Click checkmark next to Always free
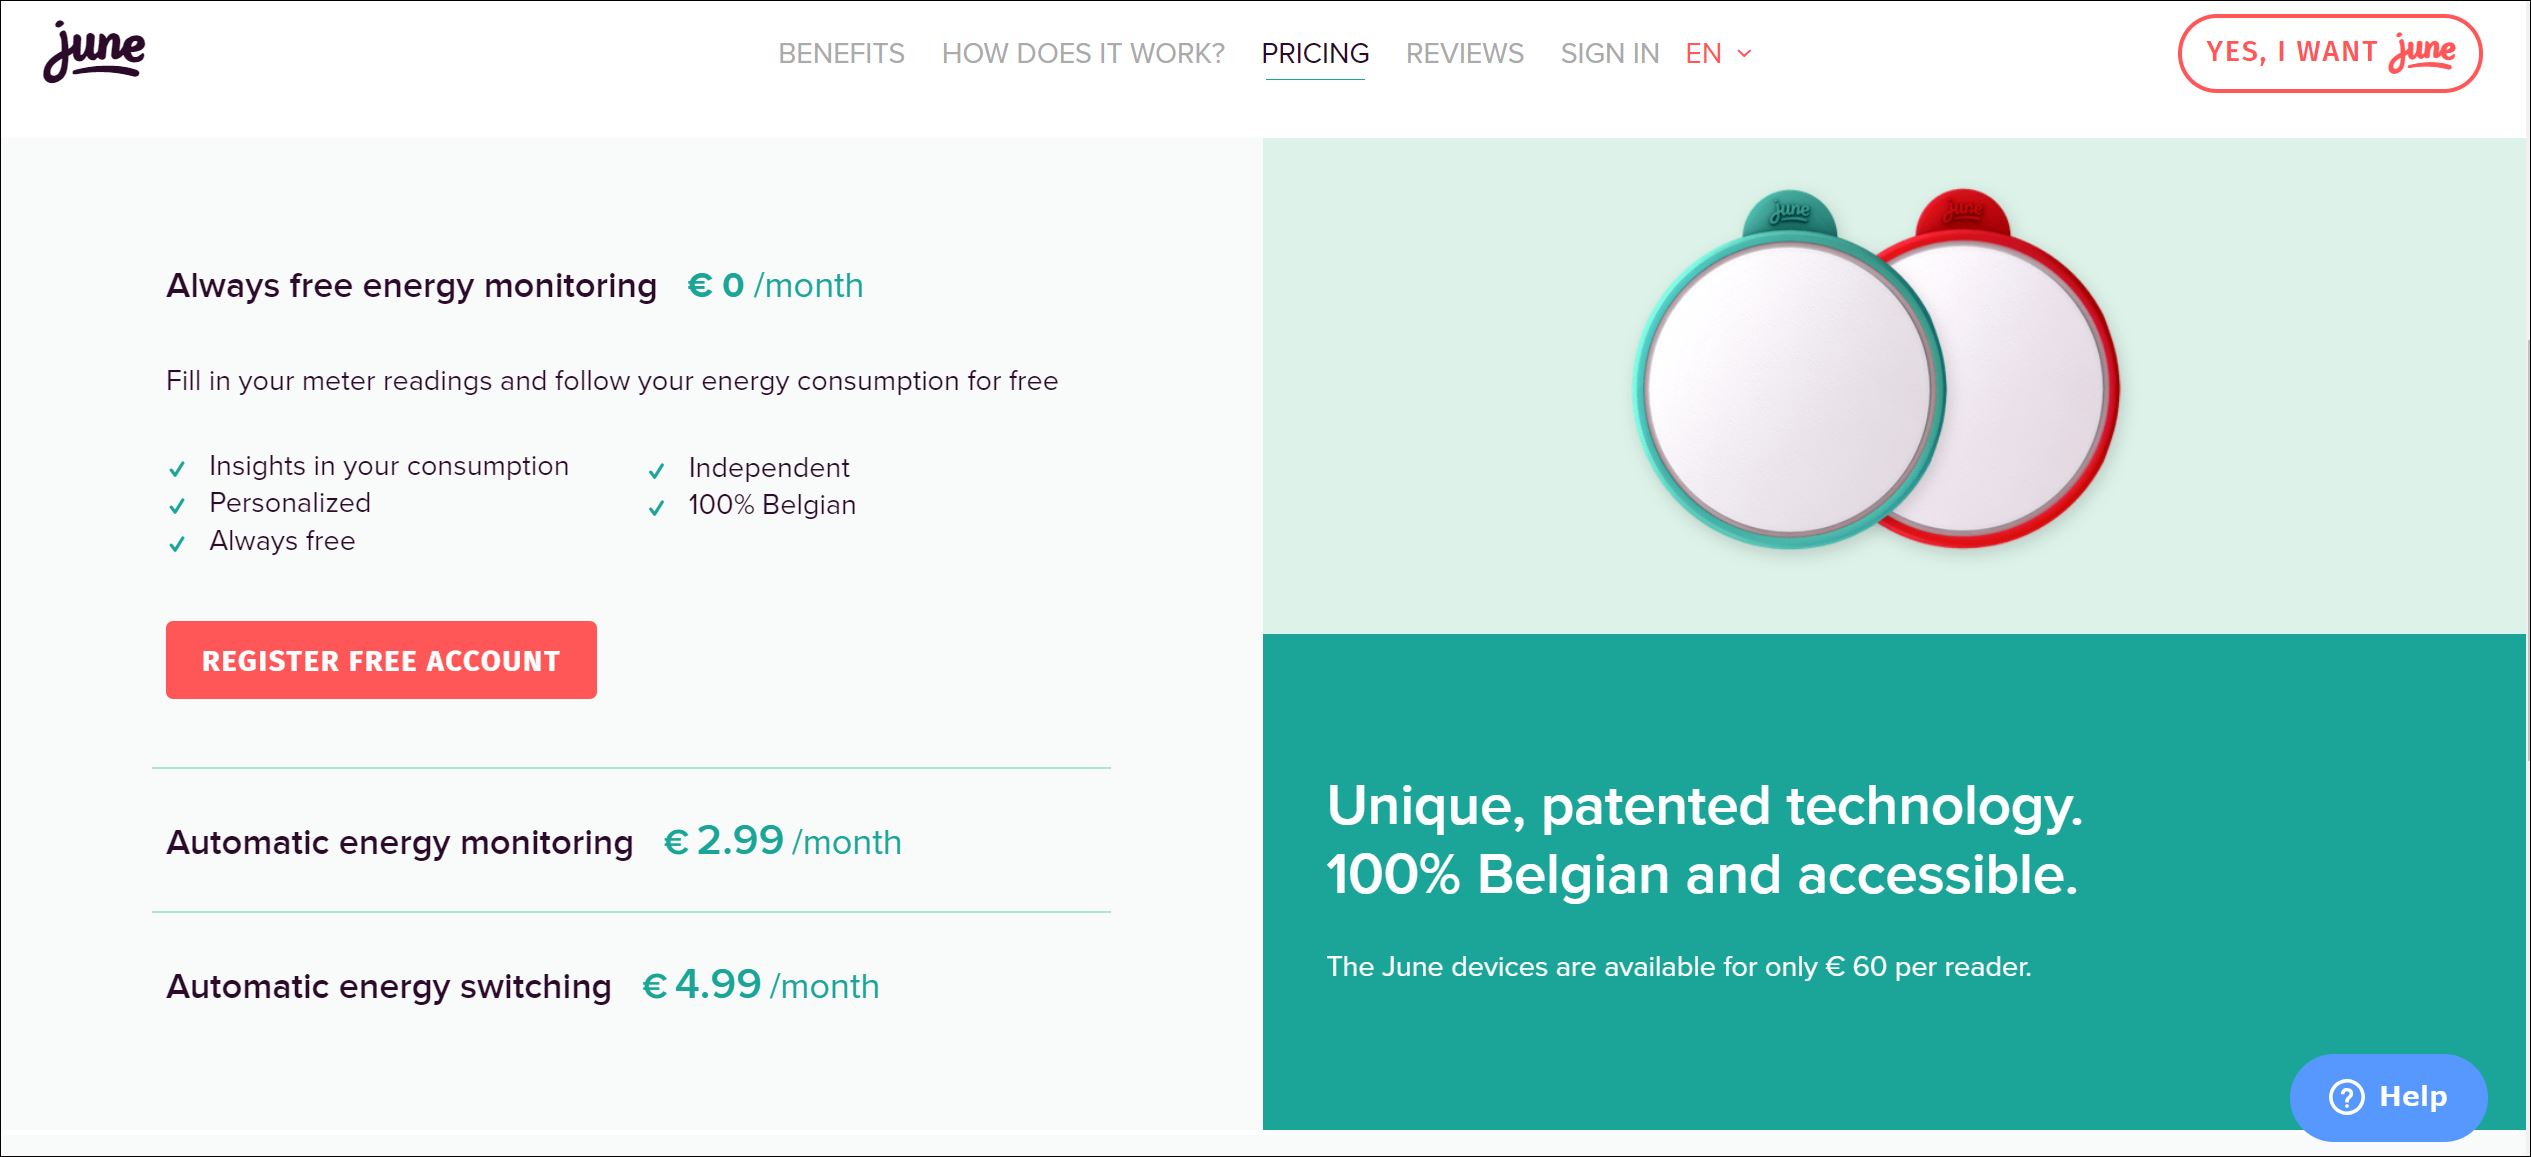This screenshot has height=1157, width=2531. pos(177,544)
